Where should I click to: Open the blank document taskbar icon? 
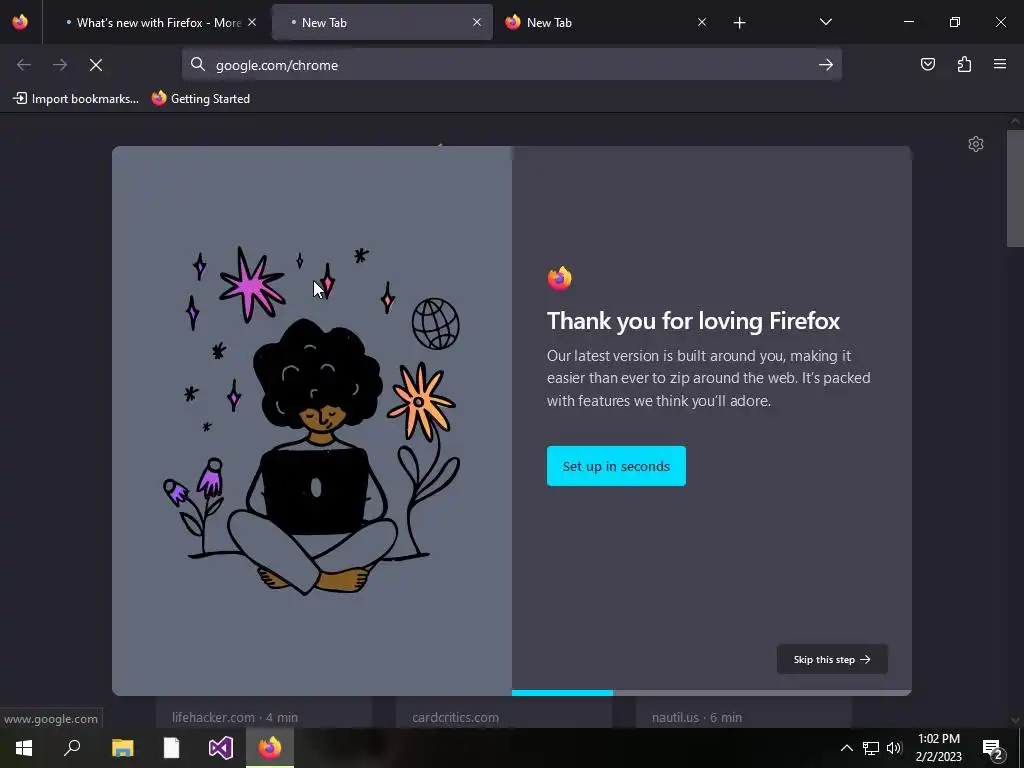tap(171, 748)
